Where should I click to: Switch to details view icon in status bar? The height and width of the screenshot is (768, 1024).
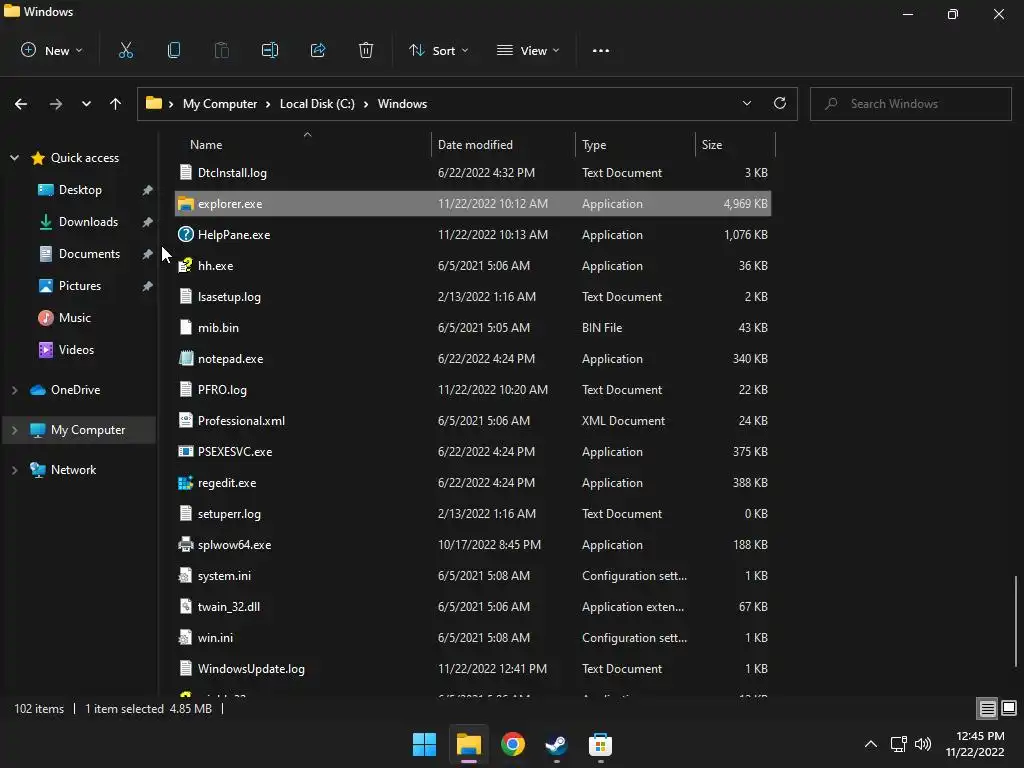point(987,708)
